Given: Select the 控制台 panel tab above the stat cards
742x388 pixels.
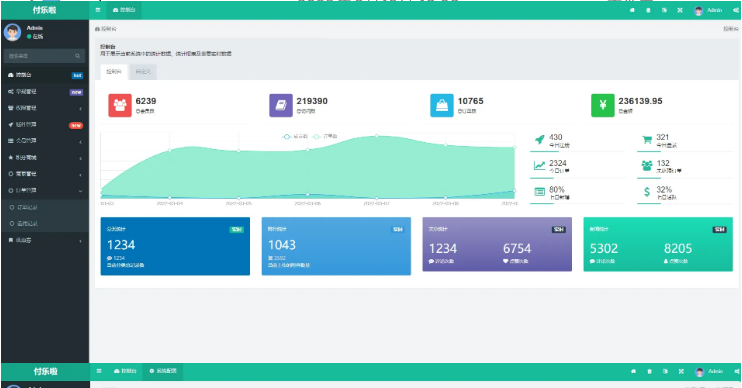Looking at the screenshot, I should pos(114,71).
